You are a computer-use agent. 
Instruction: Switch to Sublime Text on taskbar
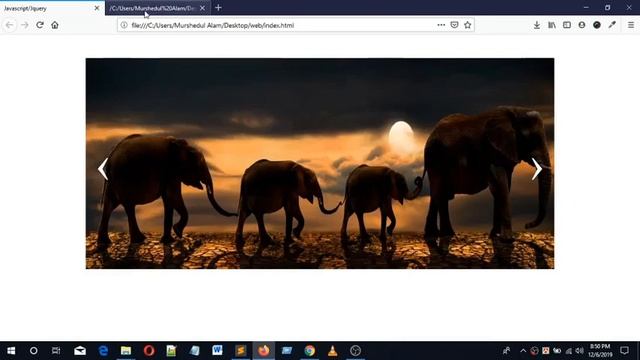pyautogui.click(x=241, y=351)
